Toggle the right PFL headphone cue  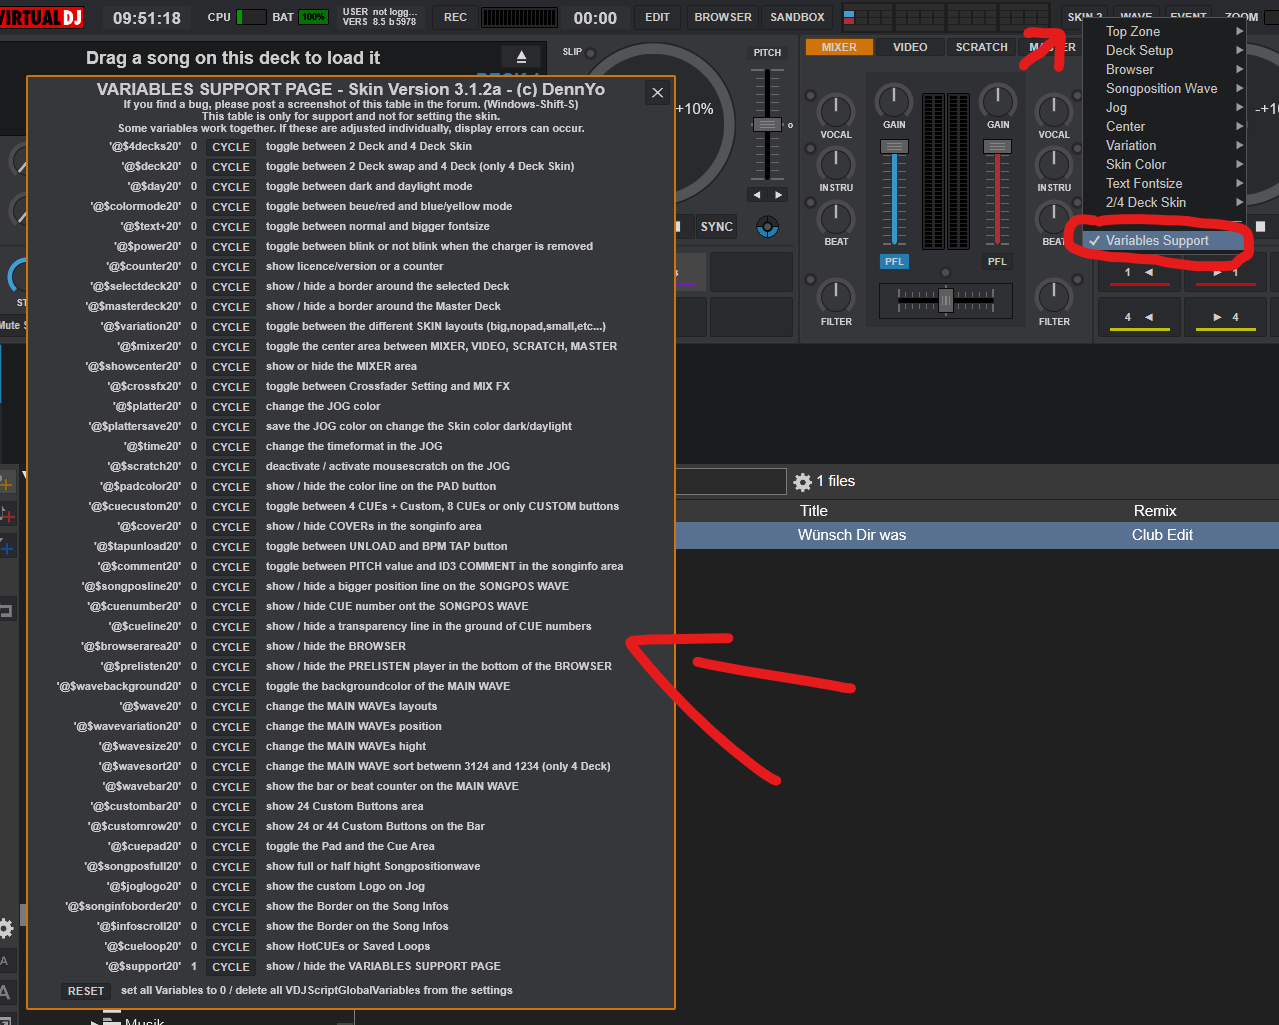(997, 262)
